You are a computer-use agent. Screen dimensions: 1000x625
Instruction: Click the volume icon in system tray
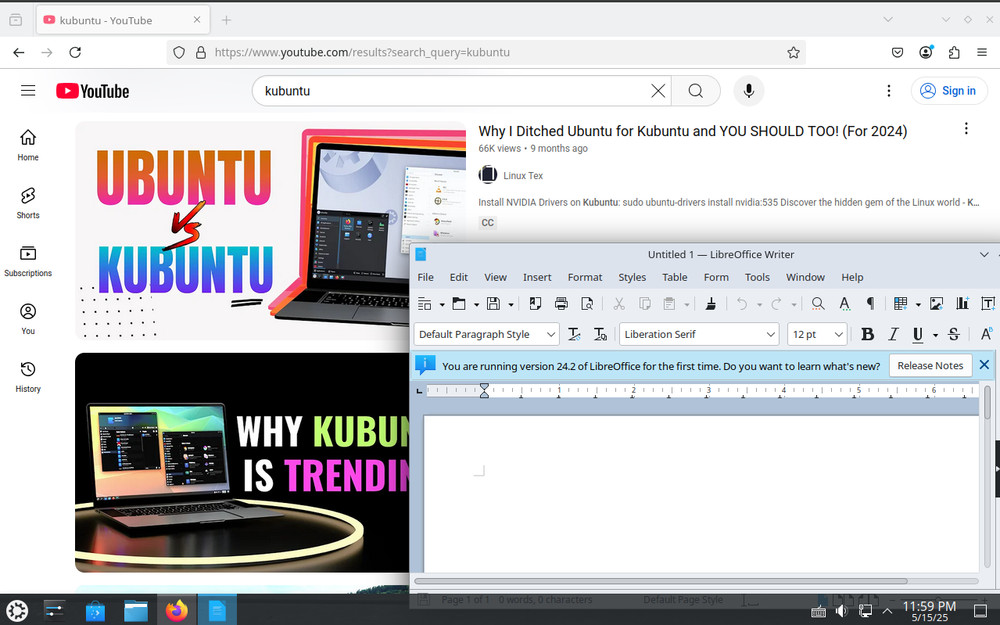(841, 611)
